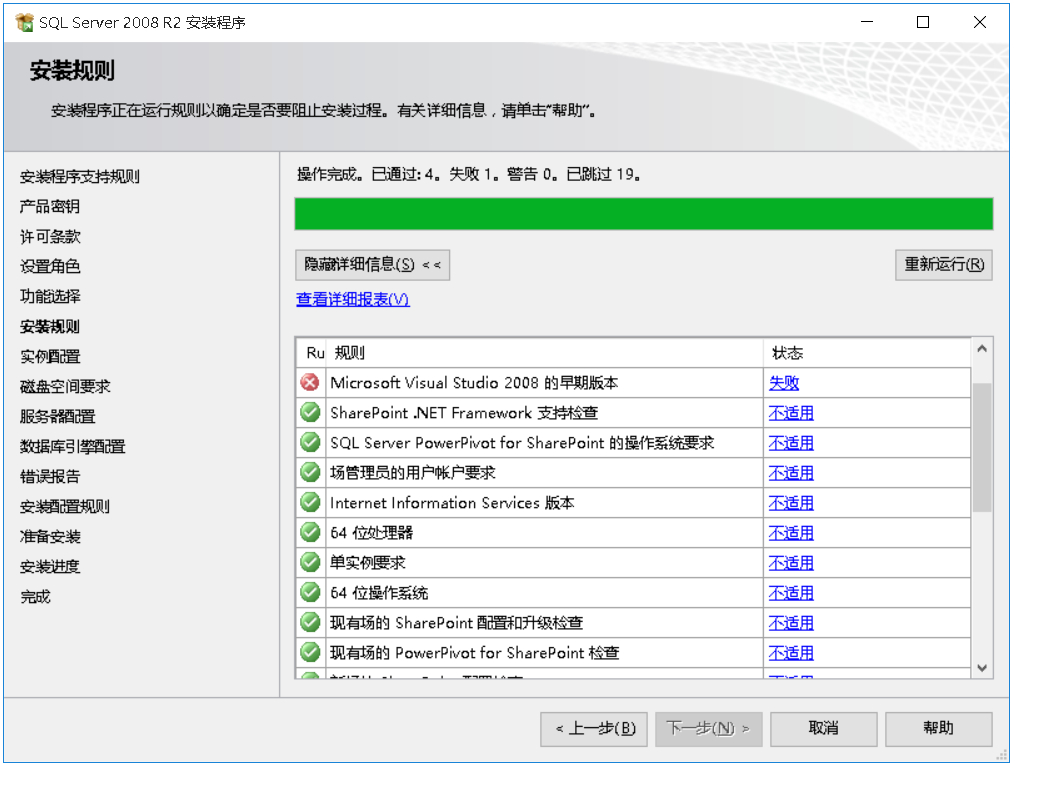Image resolution: width=1059 pixels, height=788 pixels.
Task: Click rules list scrollbar down arrow
Action: coord(982,668)
